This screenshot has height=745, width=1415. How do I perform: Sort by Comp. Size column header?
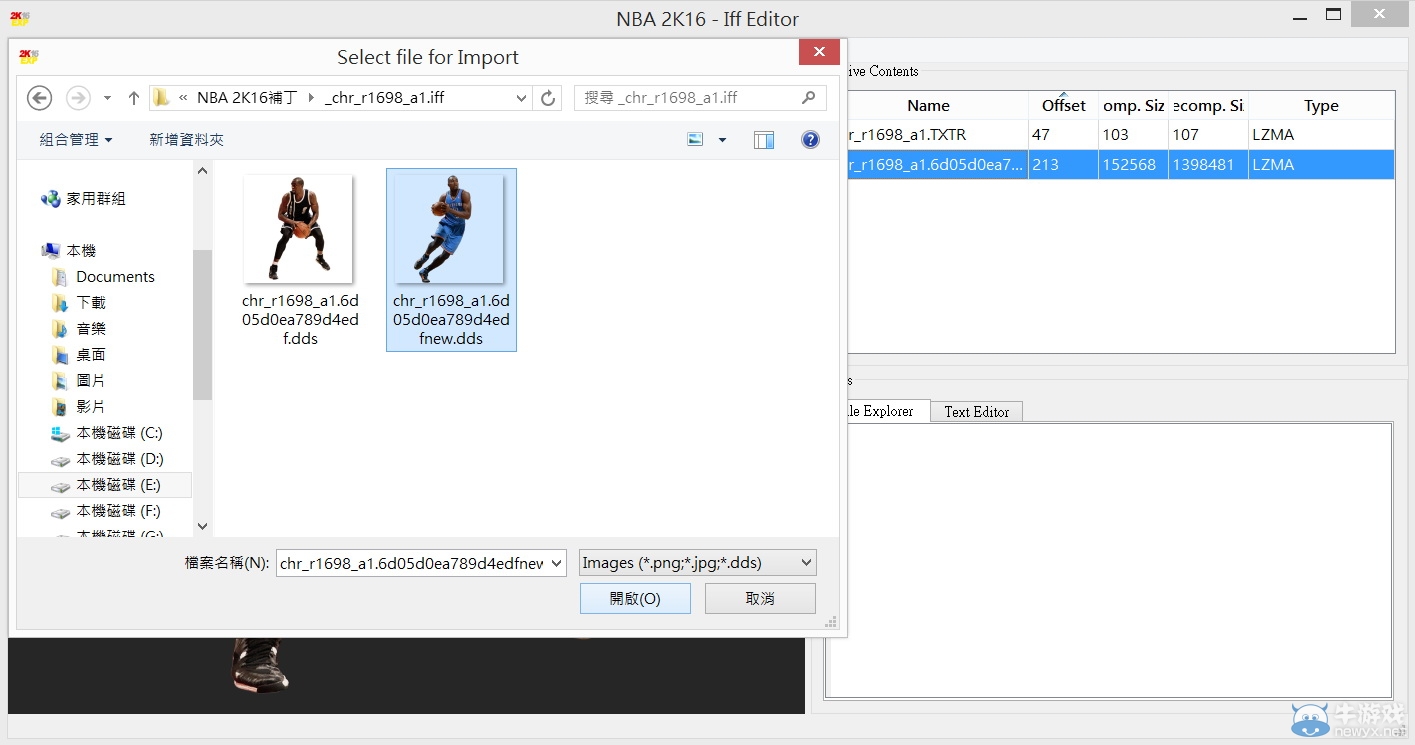1133,105
